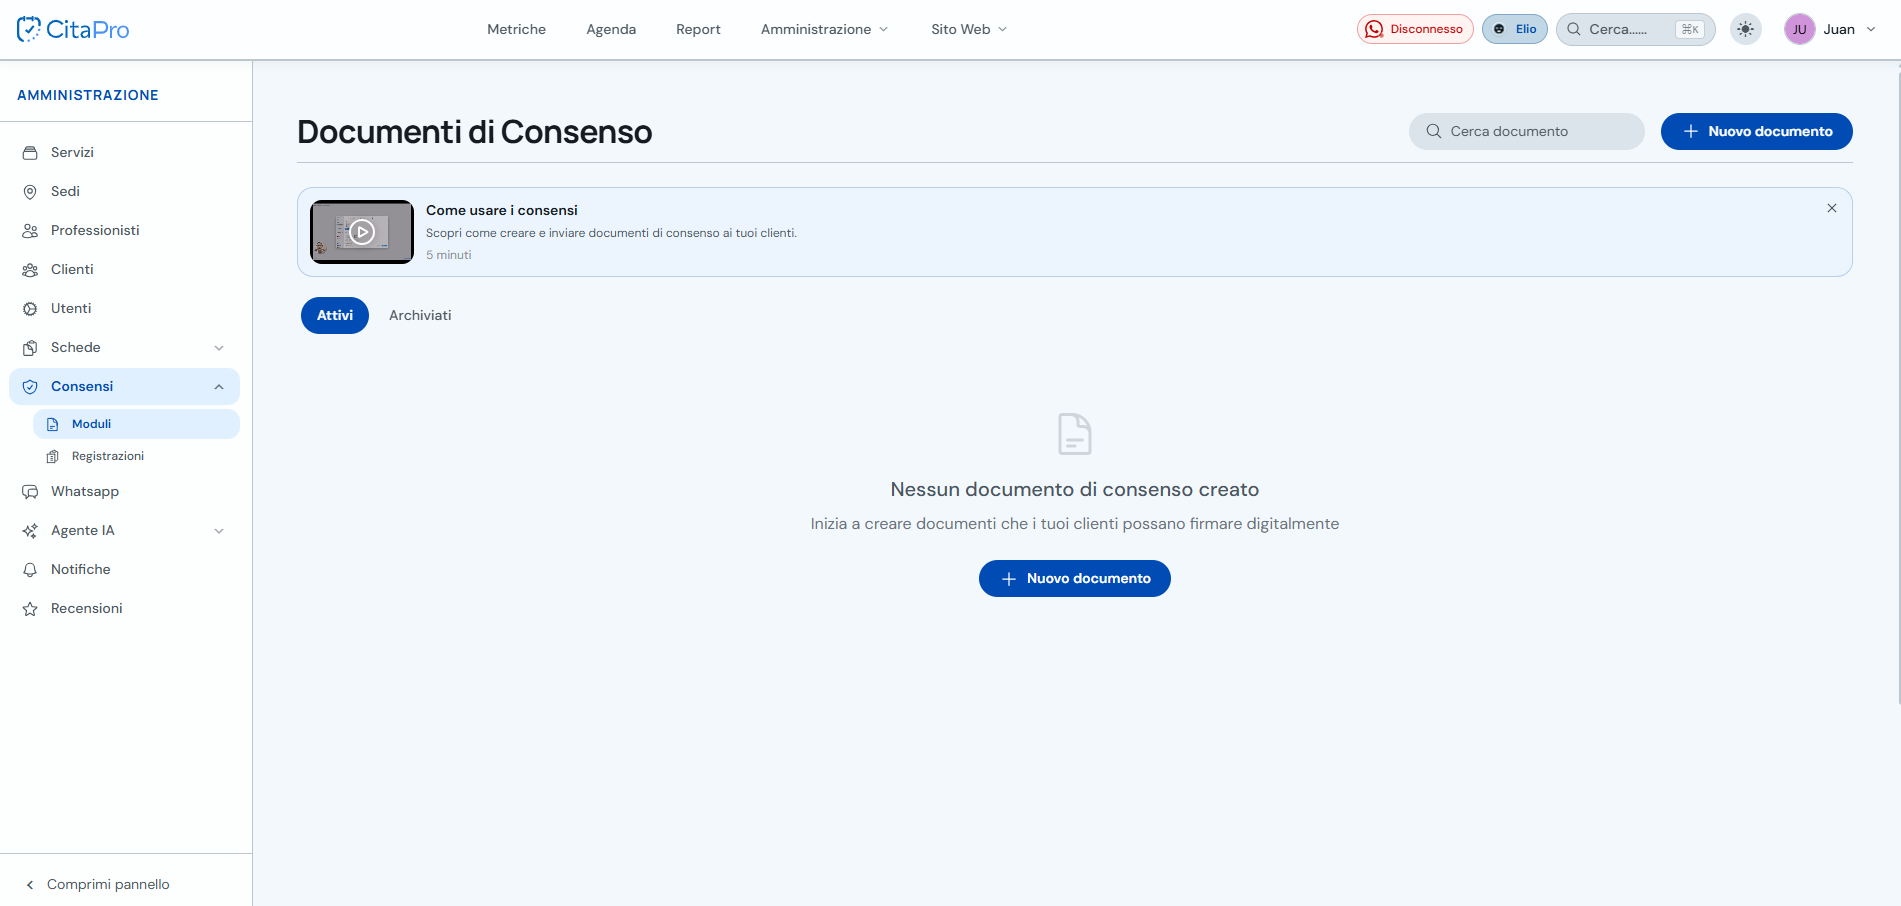Click the Professionisti people icon

tap(30, 230)
